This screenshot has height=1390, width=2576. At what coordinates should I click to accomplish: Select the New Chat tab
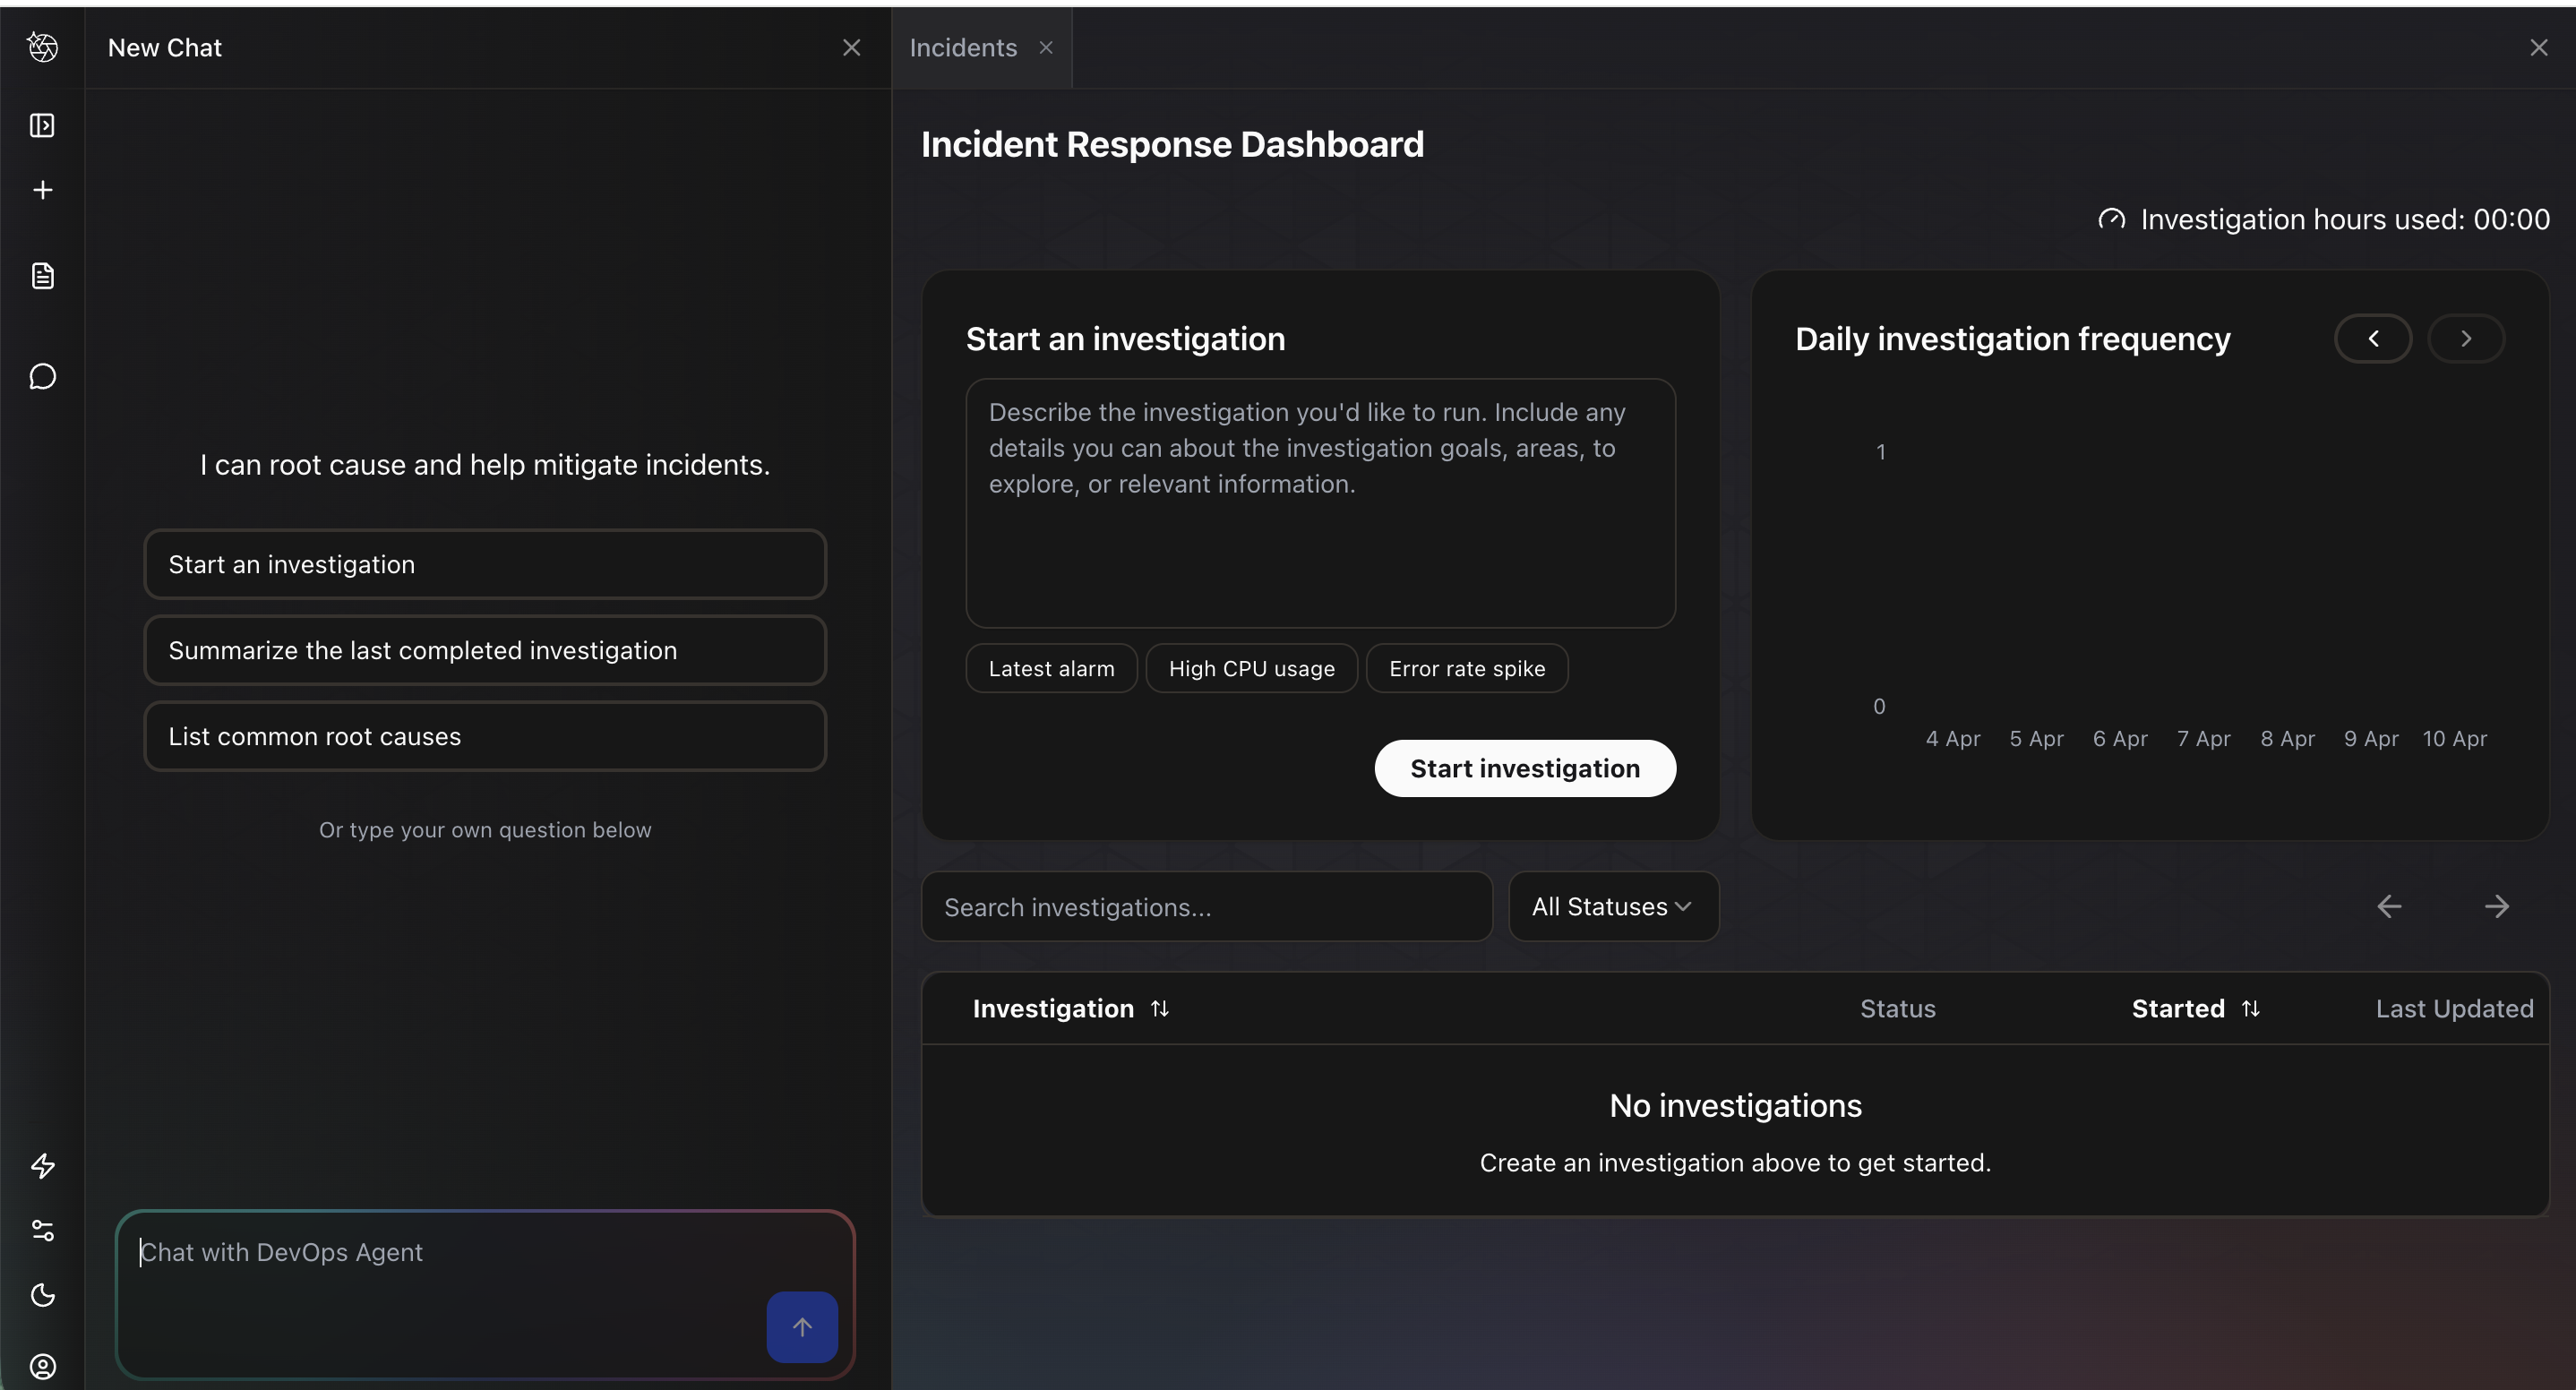(165, 47)
